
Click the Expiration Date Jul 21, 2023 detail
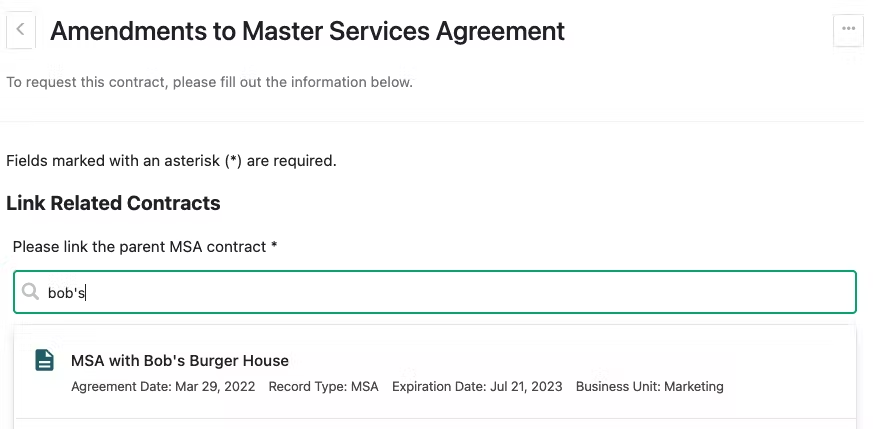pos(477,386)
